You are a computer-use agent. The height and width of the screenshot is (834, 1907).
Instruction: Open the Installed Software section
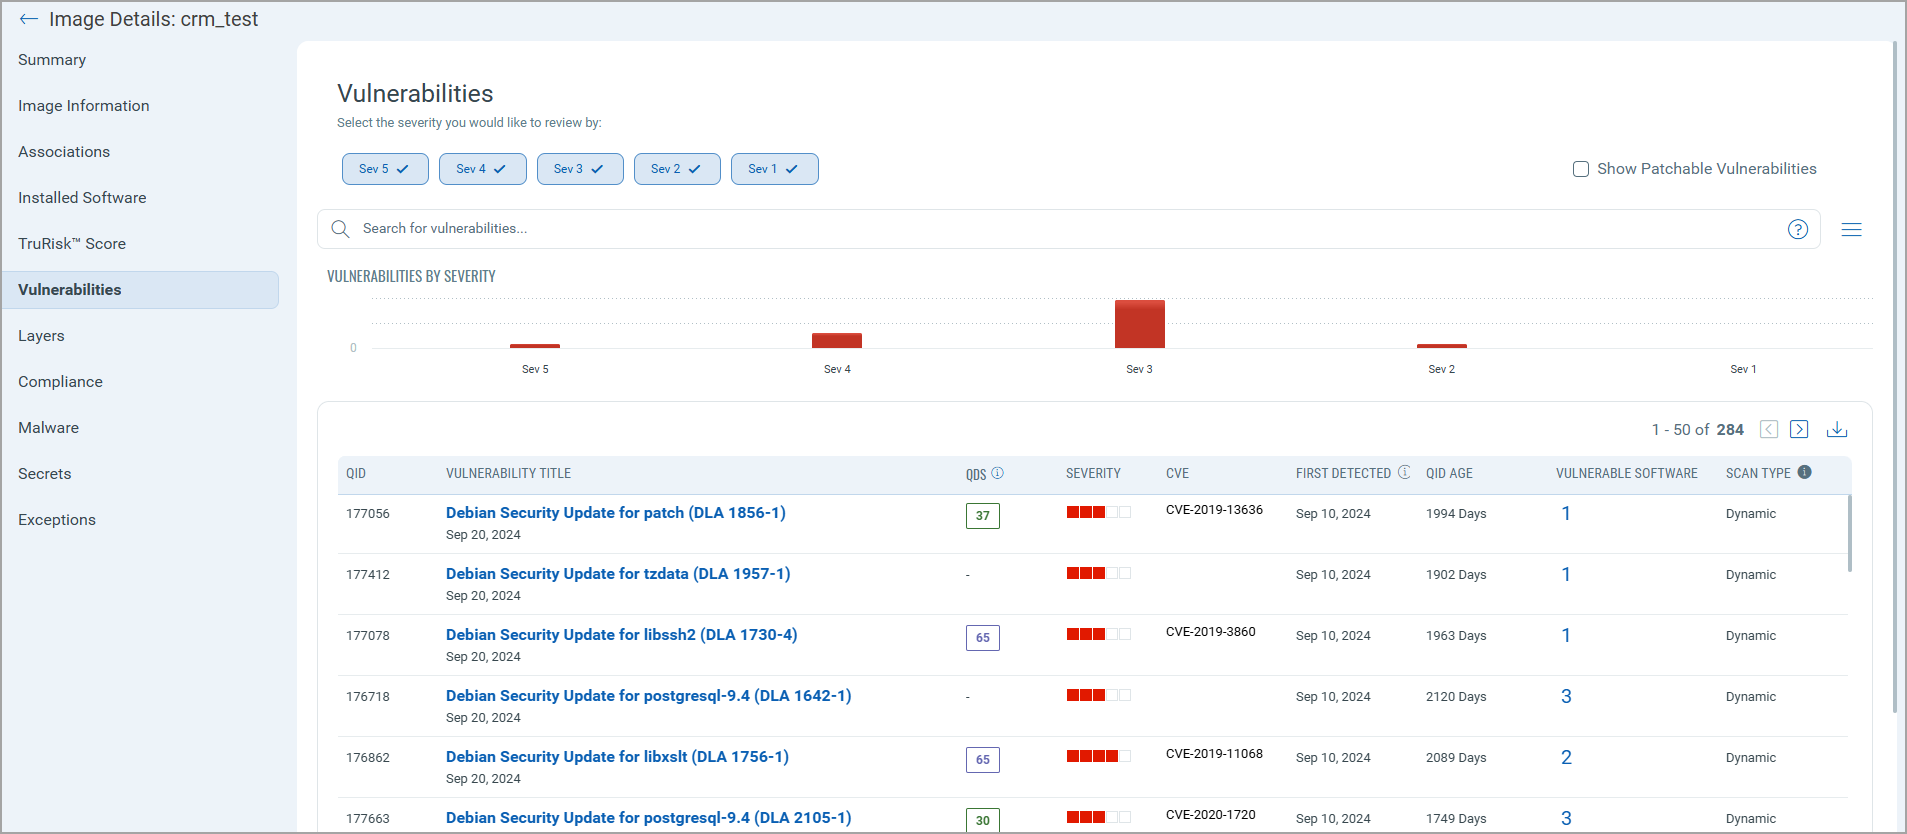pyautogui.click(x=82, y=198)
